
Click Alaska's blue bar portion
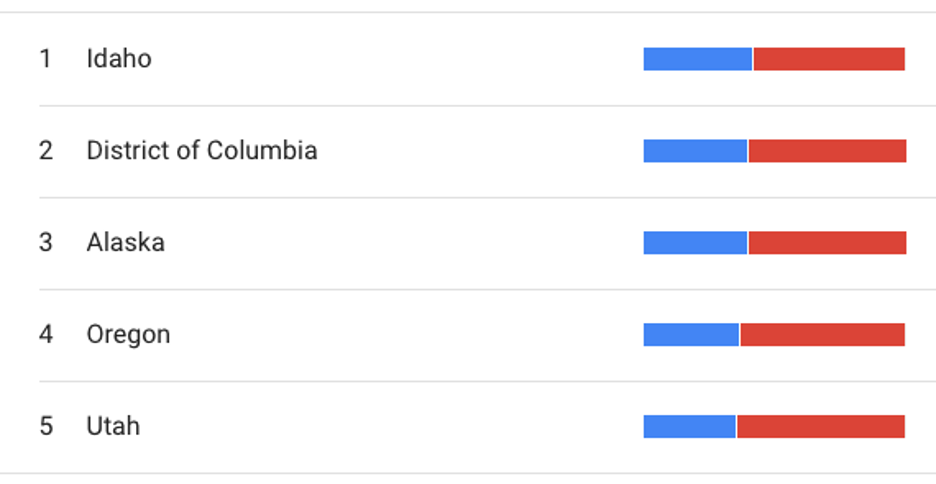[695, 243]
